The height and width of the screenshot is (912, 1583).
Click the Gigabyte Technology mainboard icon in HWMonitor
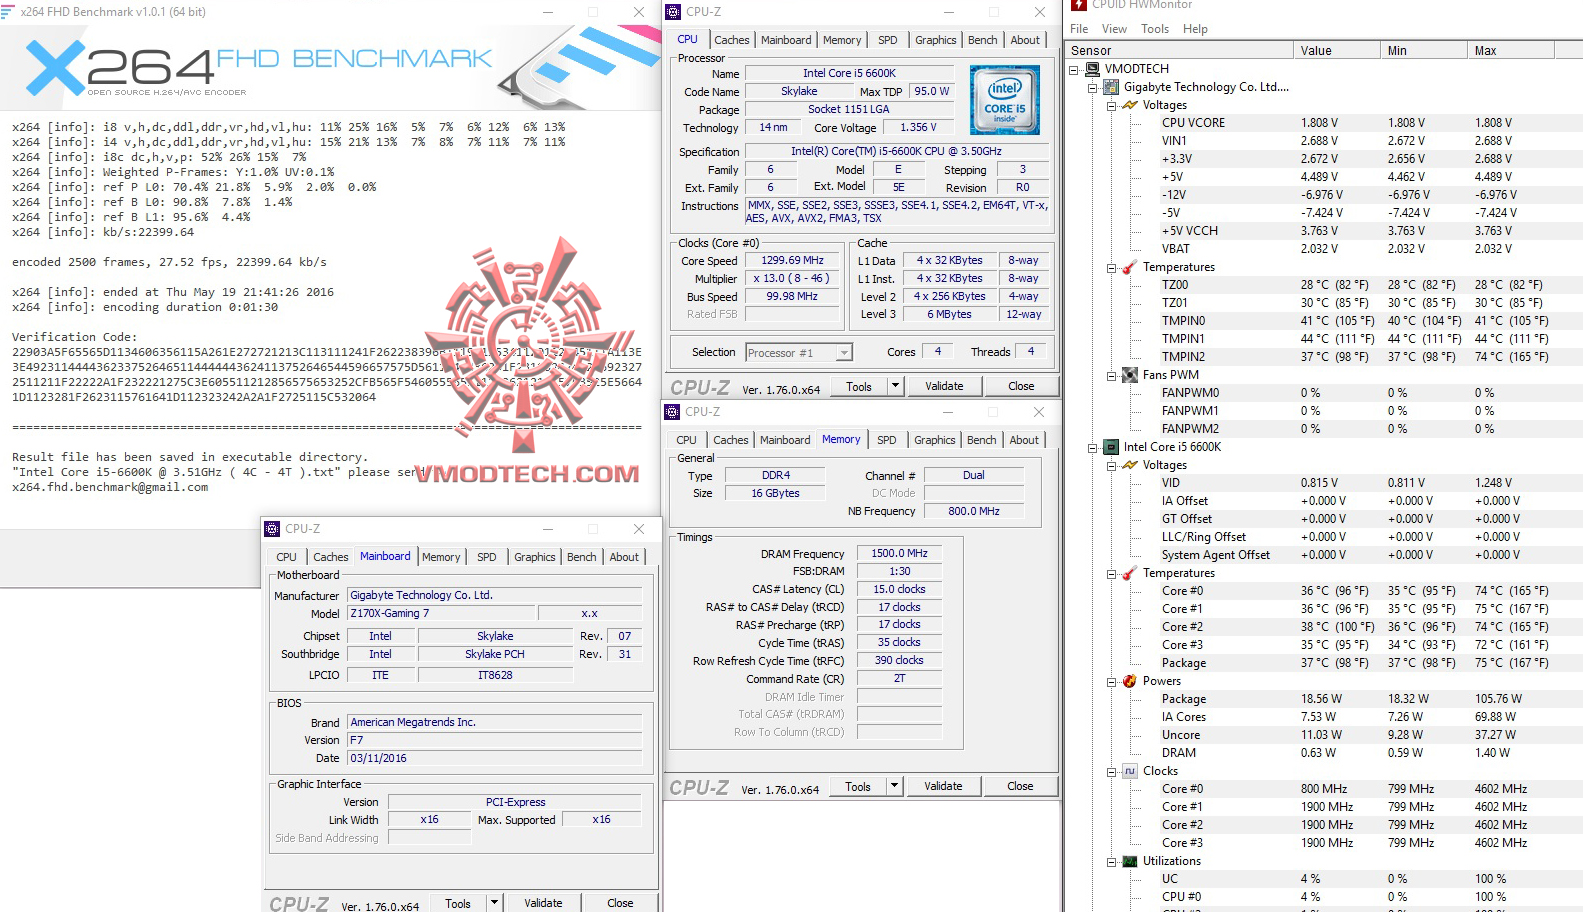tap(1112, 87)
